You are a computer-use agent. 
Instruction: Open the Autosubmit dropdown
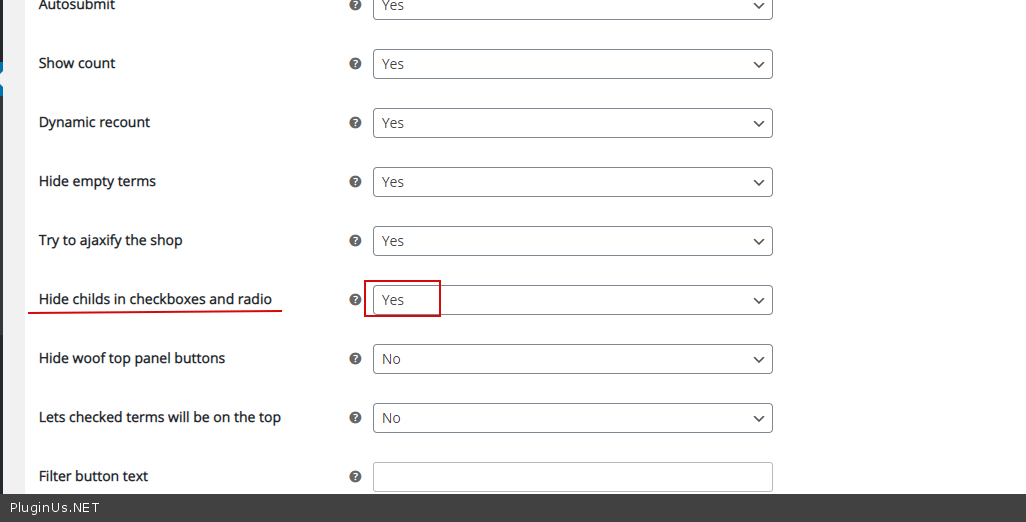coord(572,6)
